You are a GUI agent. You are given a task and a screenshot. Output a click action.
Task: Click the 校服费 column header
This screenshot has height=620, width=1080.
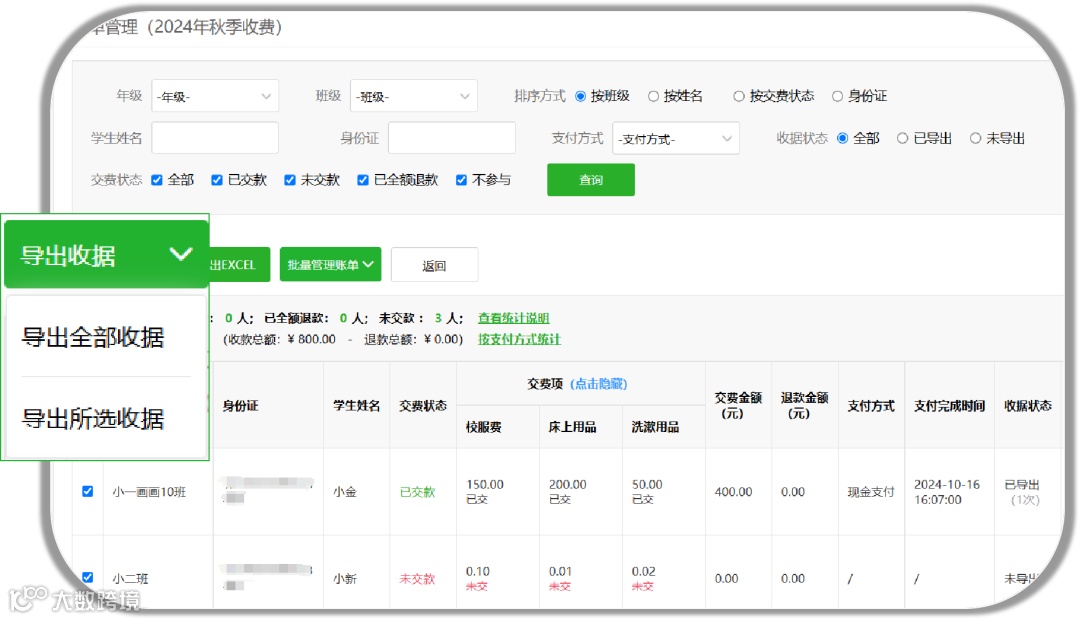[484, 427]
